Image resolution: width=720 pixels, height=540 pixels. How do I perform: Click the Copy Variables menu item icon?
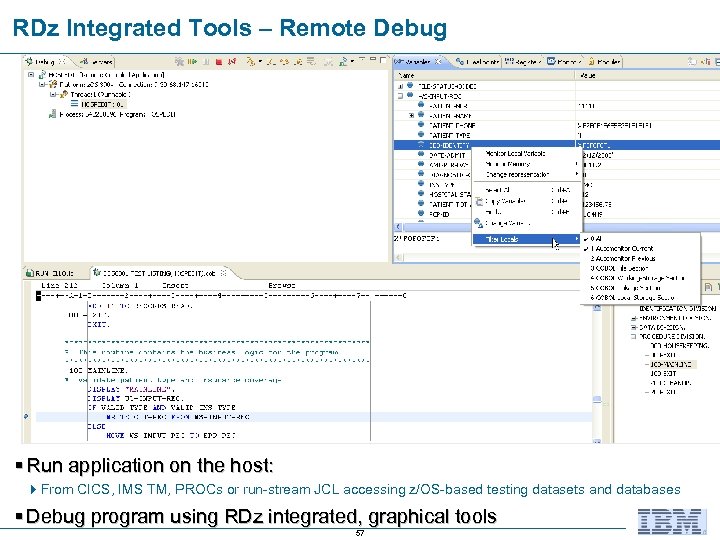479,202
